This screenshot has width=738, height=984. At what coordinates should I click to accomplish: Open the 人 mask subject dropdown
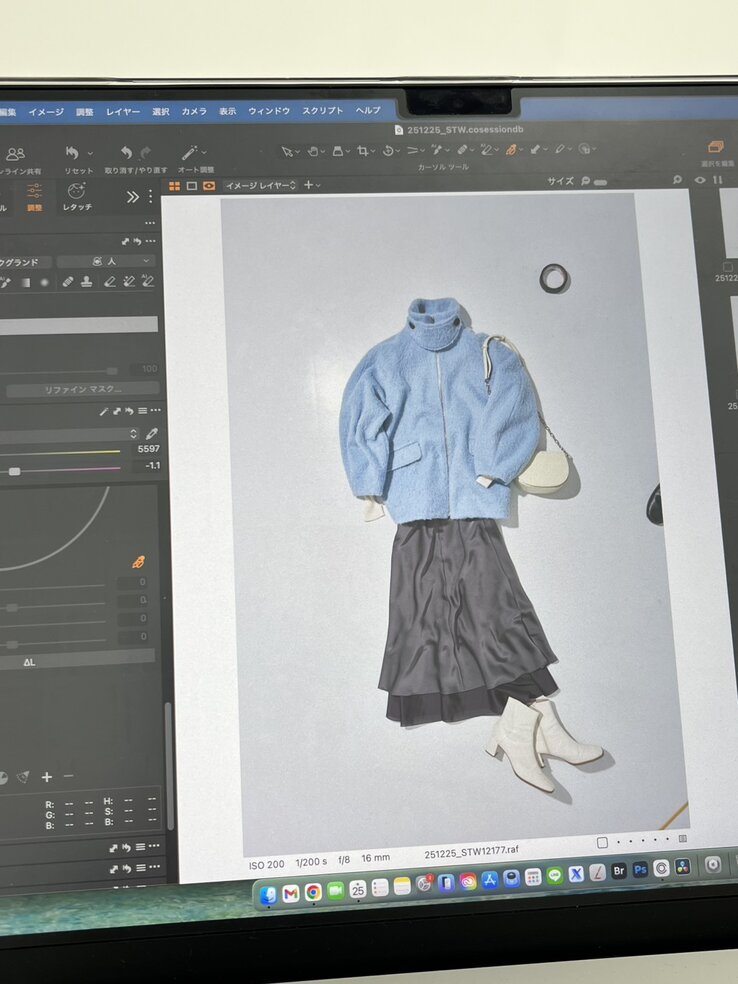105,261
